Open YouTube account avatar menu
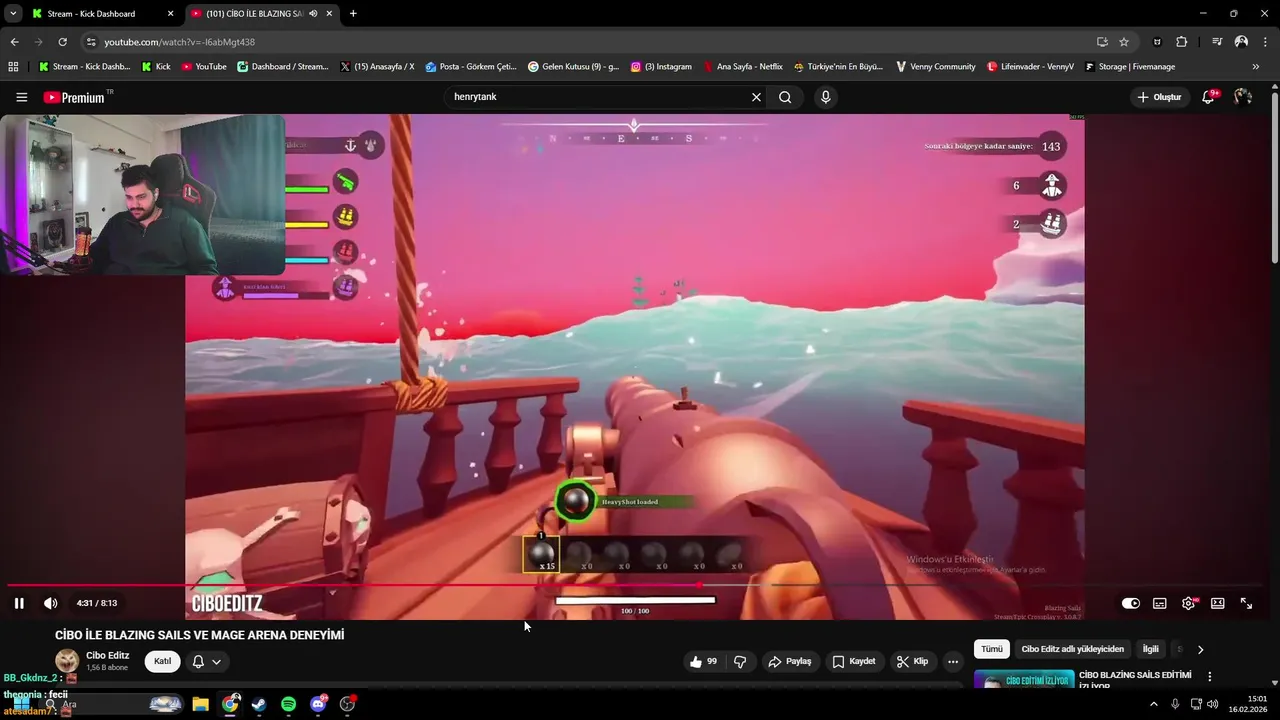The height and width of the screenshot is (720, 1280). pos(1243,97)
